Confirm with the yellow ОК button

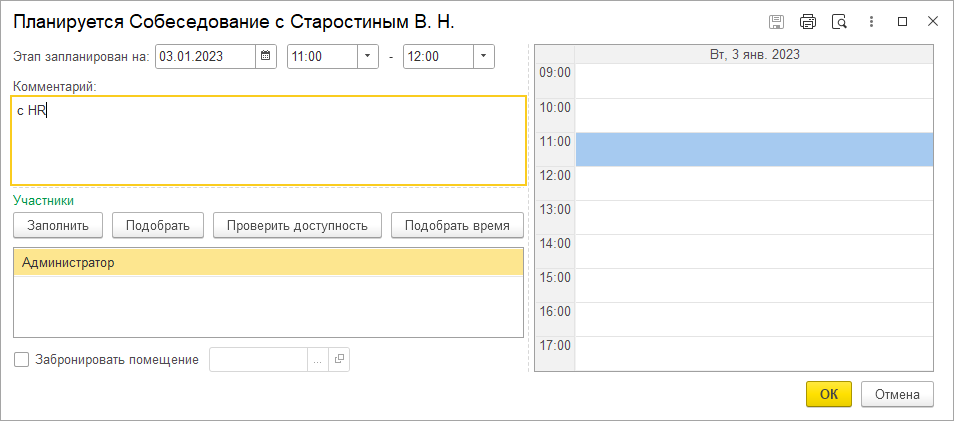(x=828, y=394)
